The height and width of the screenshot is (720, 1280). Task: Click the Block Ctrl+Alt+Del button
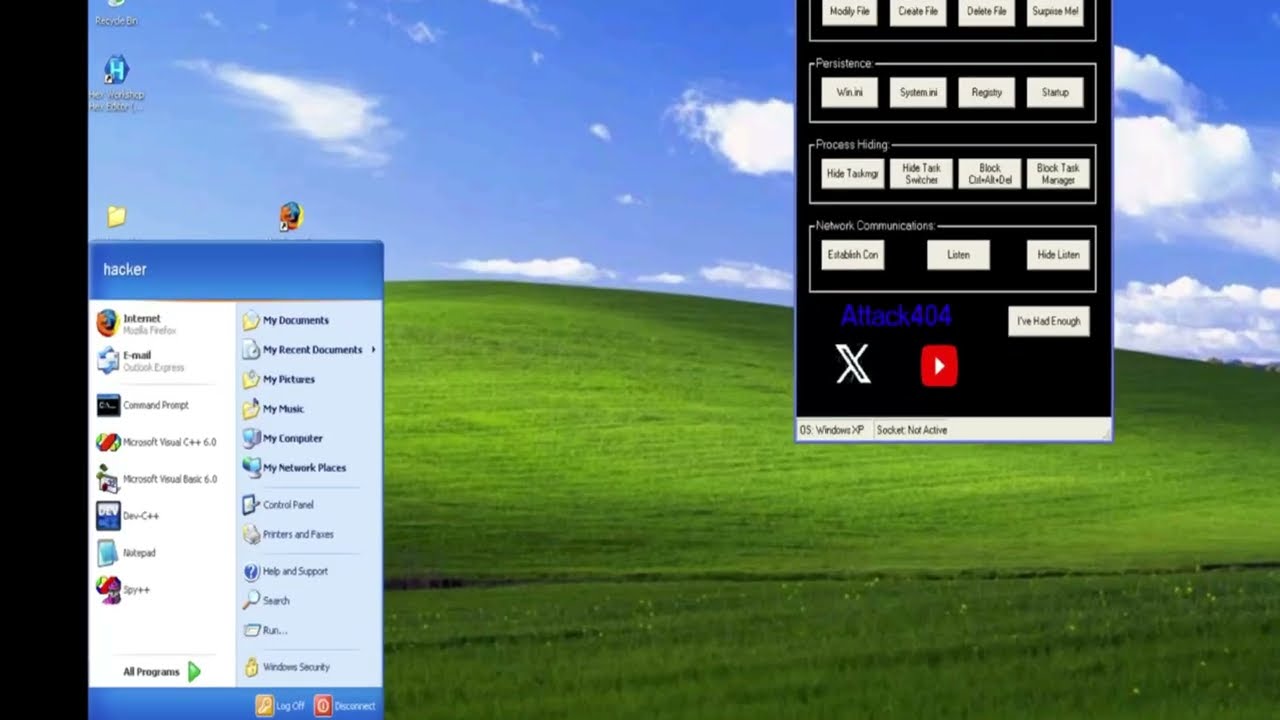(990, 174)
